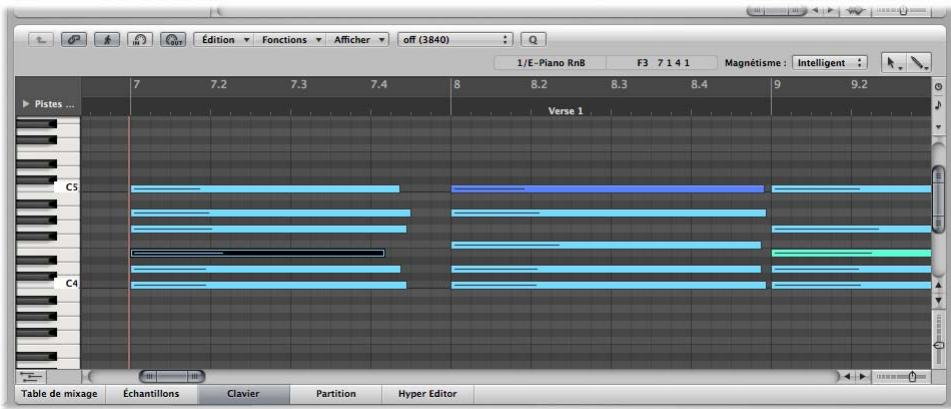This screenshot has height=409, width=951.
Task: Select the green note in bar 9
Action: point(852,253)
